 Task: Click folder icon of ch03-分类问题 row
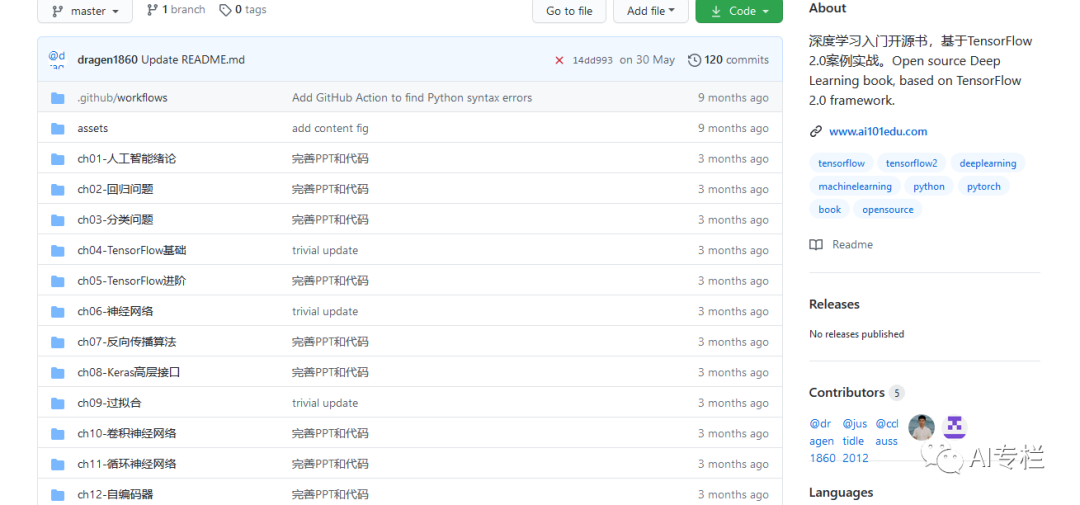pos(58,220)
